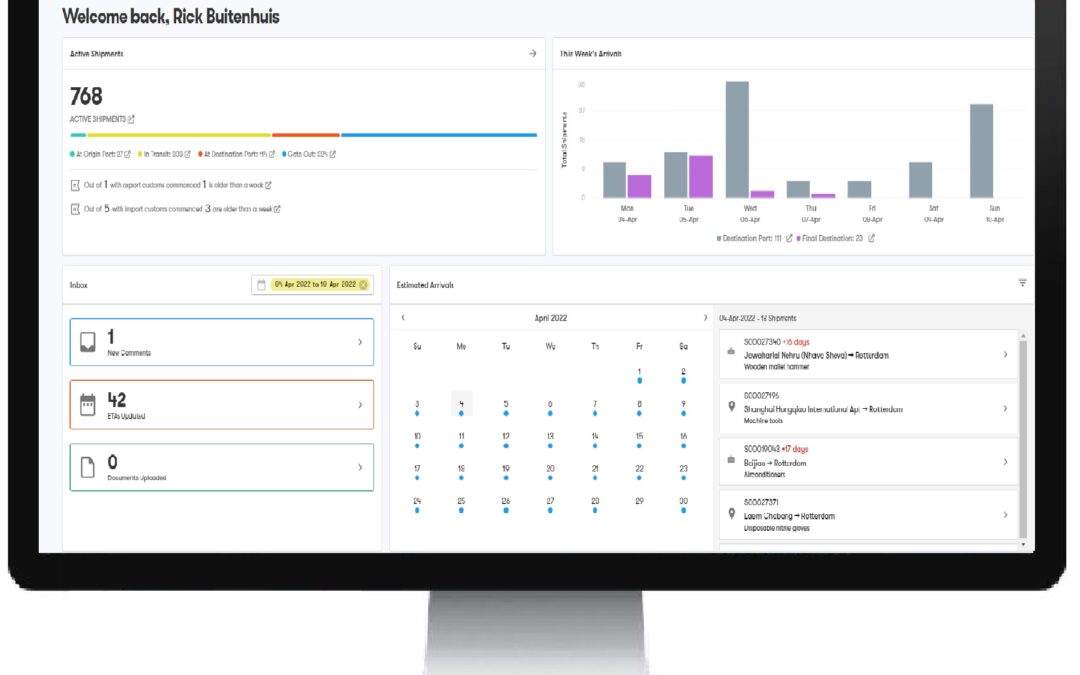
Task: Click the In Transit legend label
Action: point(163,154)
